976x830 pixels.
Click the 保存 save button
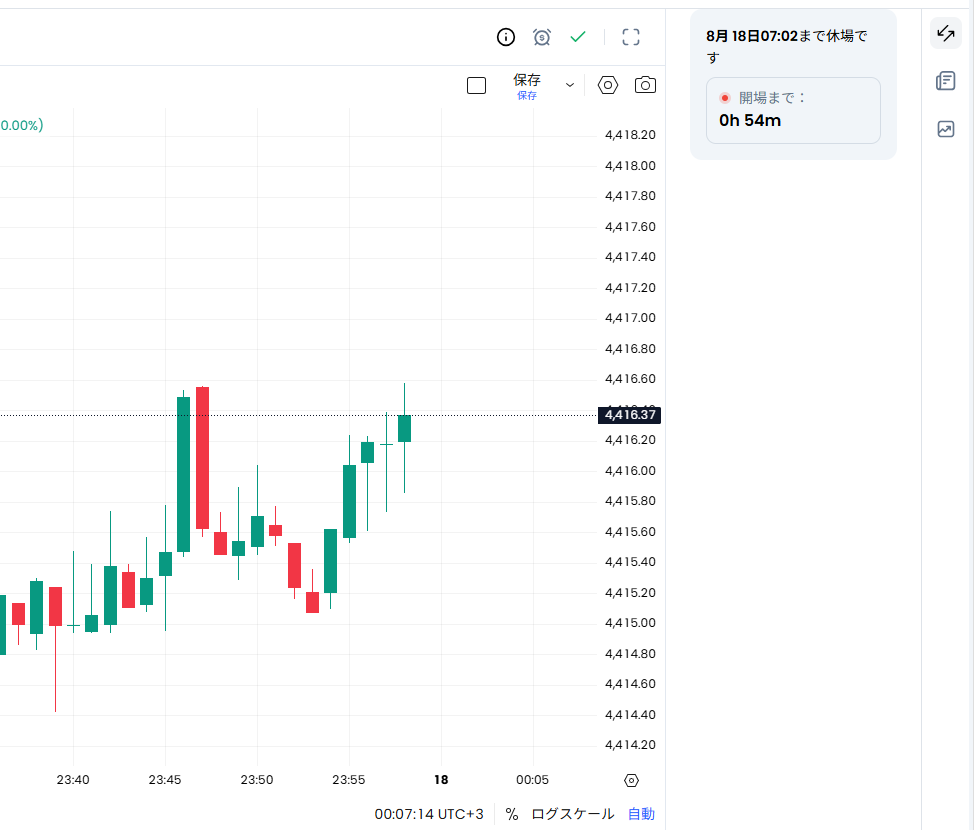coord(527,86)
